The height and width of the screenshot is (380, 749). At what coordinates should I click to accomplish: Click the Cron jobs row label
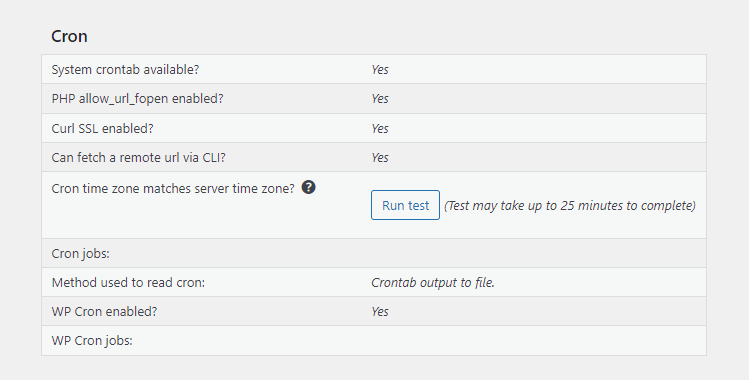[80, 253]
